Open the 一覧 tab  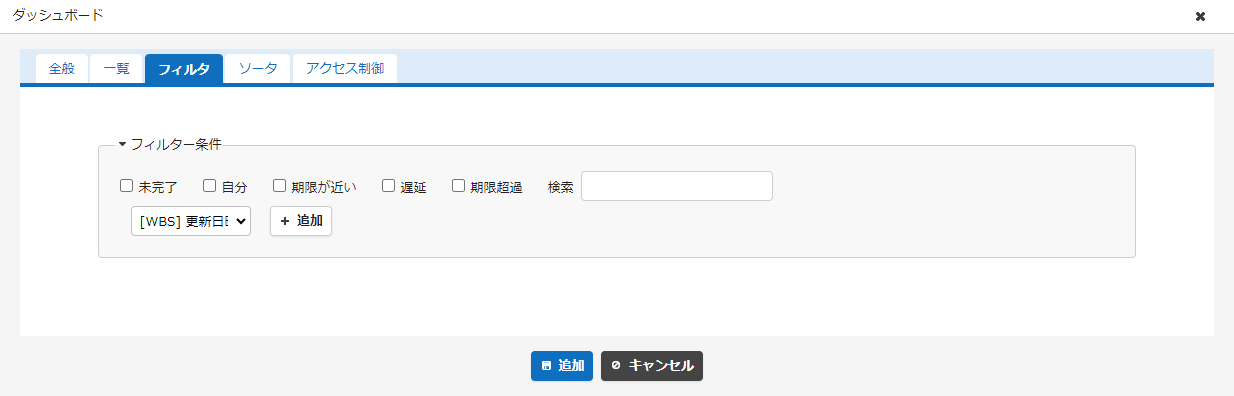coord(117,69)
